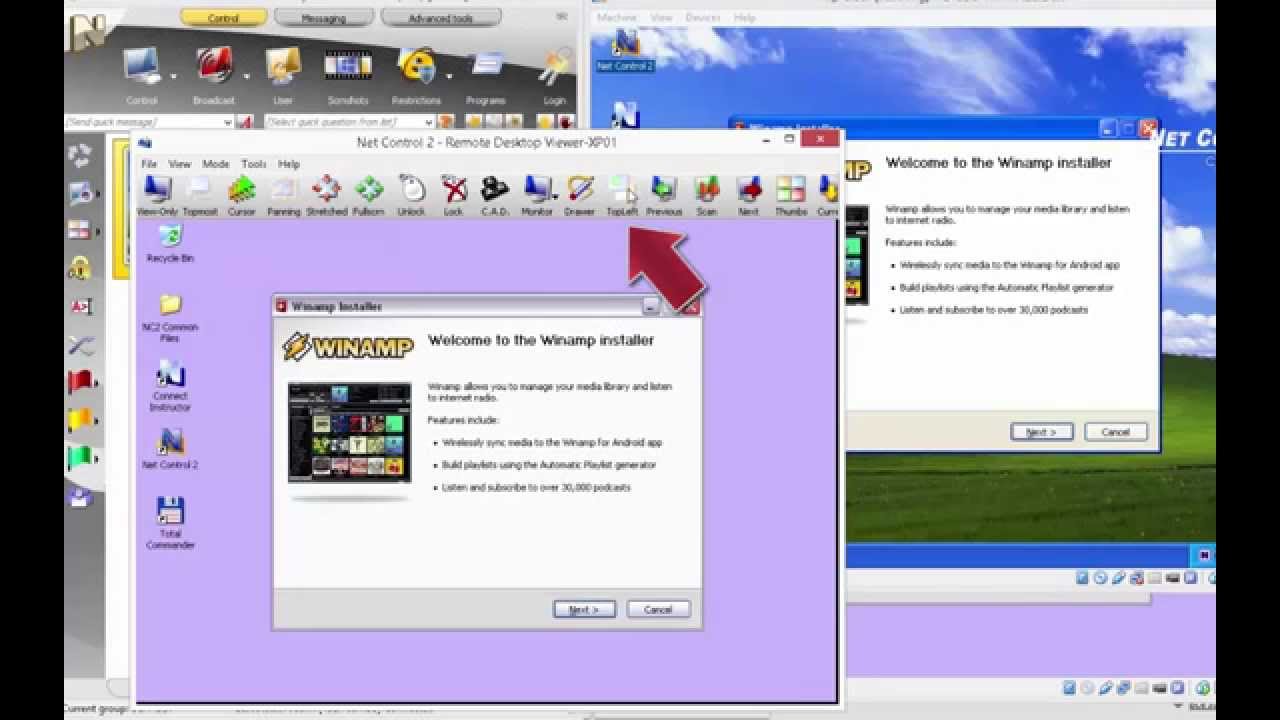Click the Control ribbon icon
The height and width of the screenshot is (720, 1280).
(x=142, y=75)
